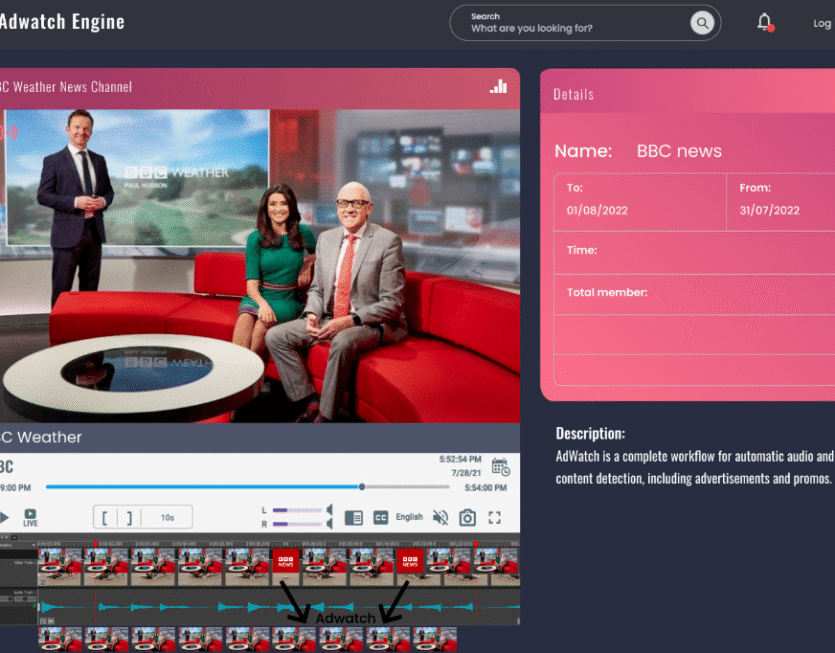Set clip out point with right bracket
This screenshot has height=653, width=835.
pos(129,518)
